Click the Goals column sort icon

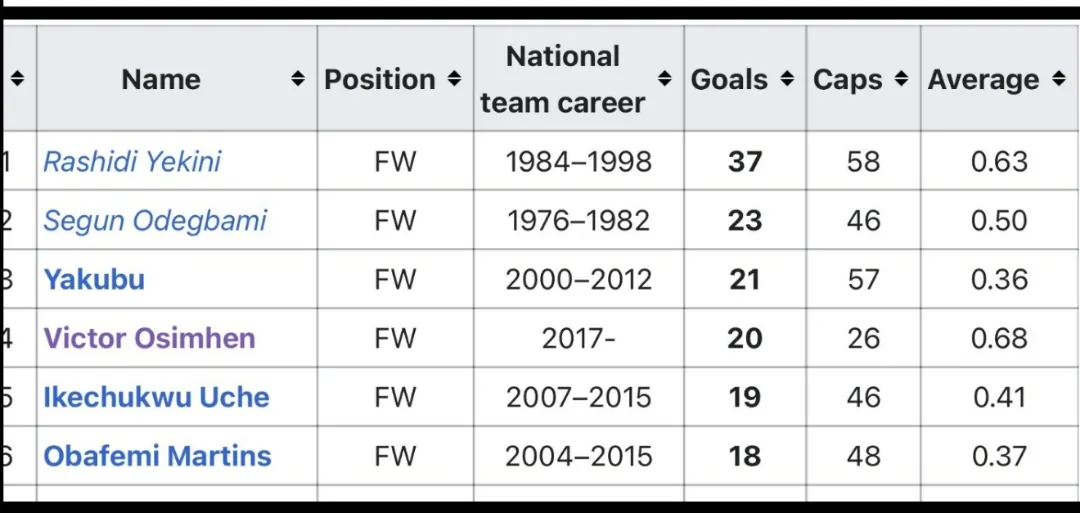tap(787, 79)
